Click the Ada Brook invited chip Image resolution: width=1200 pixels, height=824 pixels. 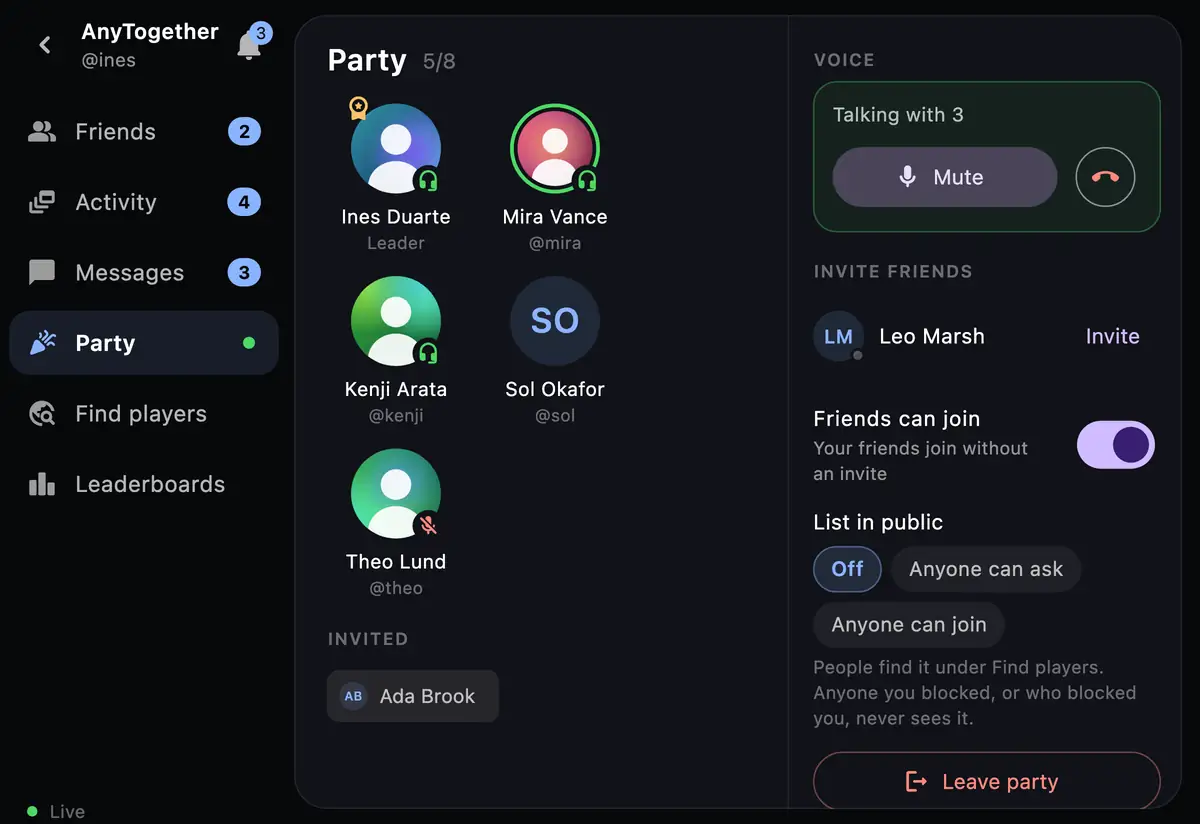pos(413,696)
